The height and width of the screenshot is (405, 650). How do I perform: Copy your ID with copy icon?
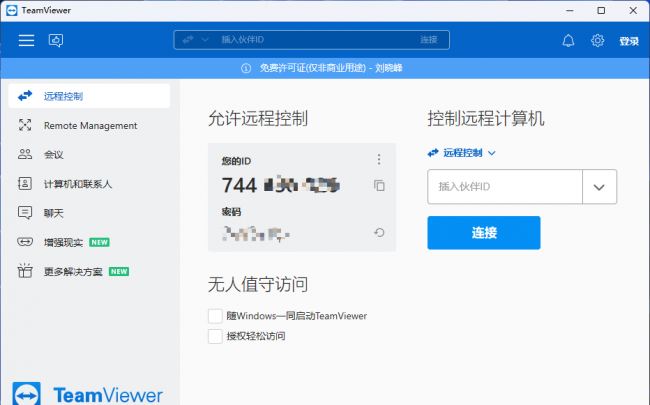coord(379,185)
